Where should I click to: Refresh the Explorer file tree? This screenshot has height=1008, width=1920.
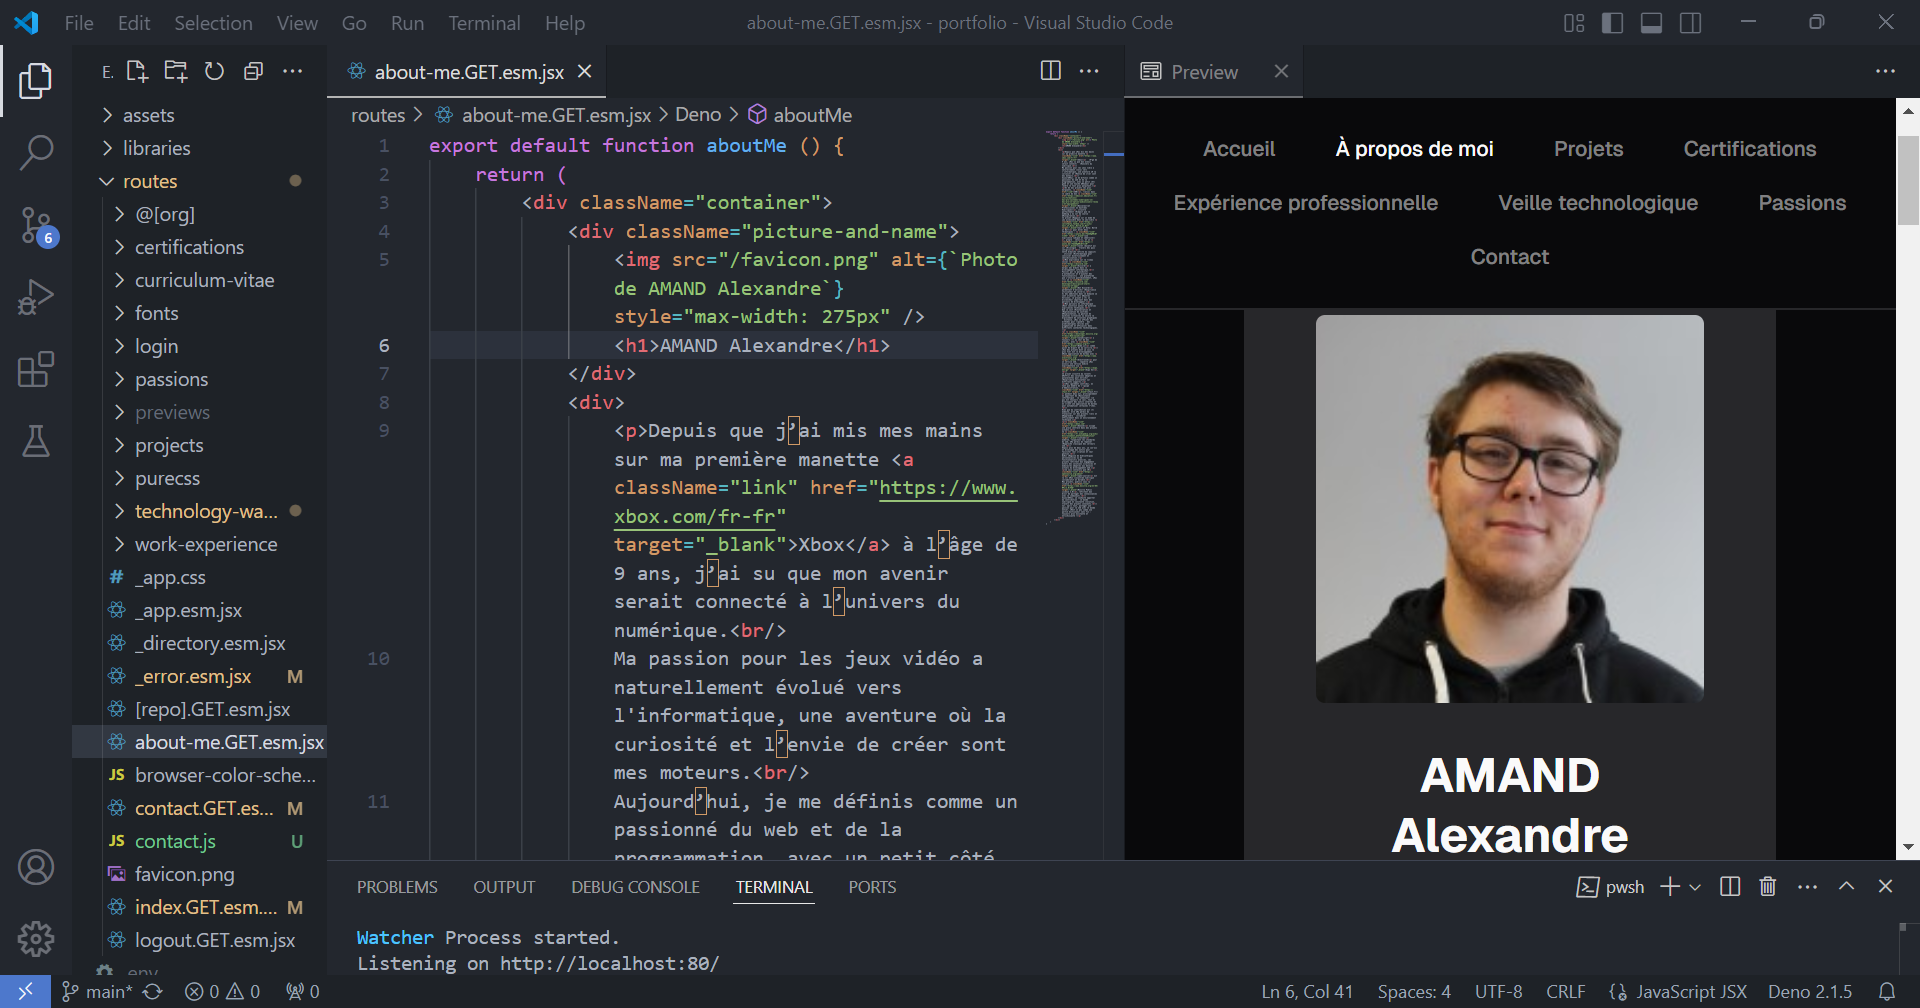pyautogui.click(x=214, y=71)
